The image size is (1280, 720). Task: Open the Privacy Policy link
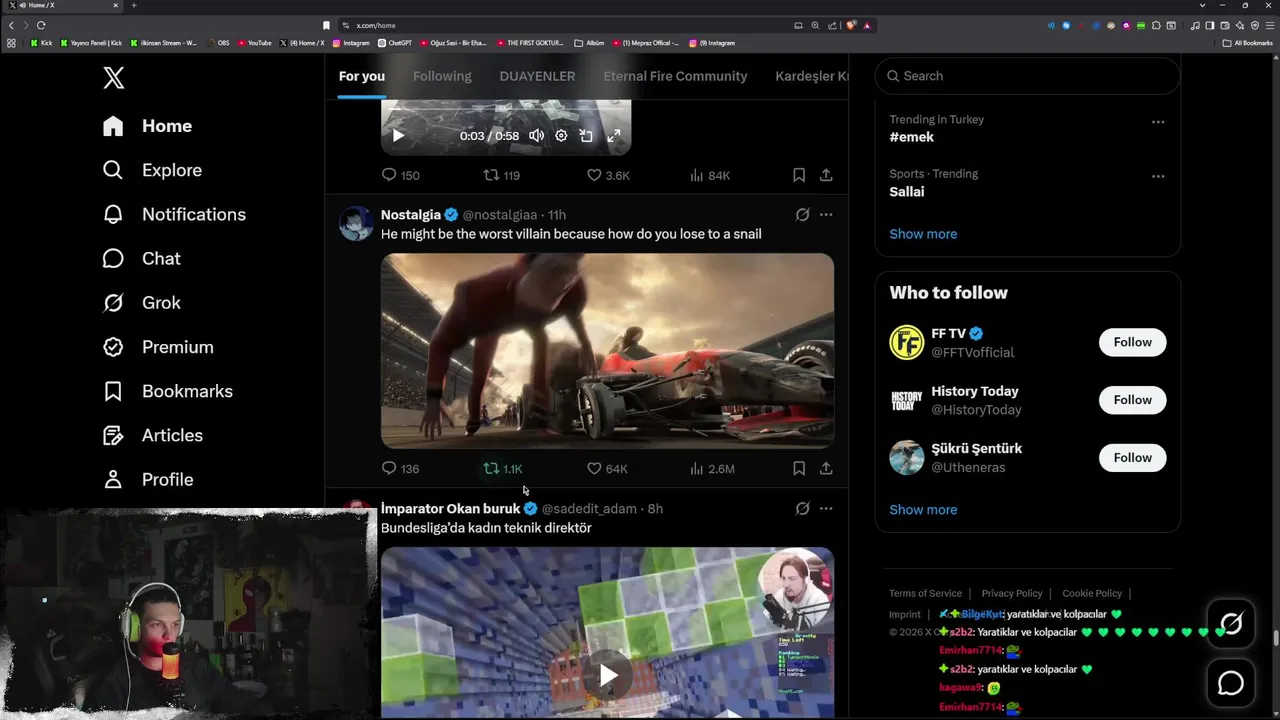pos(1012,593)
